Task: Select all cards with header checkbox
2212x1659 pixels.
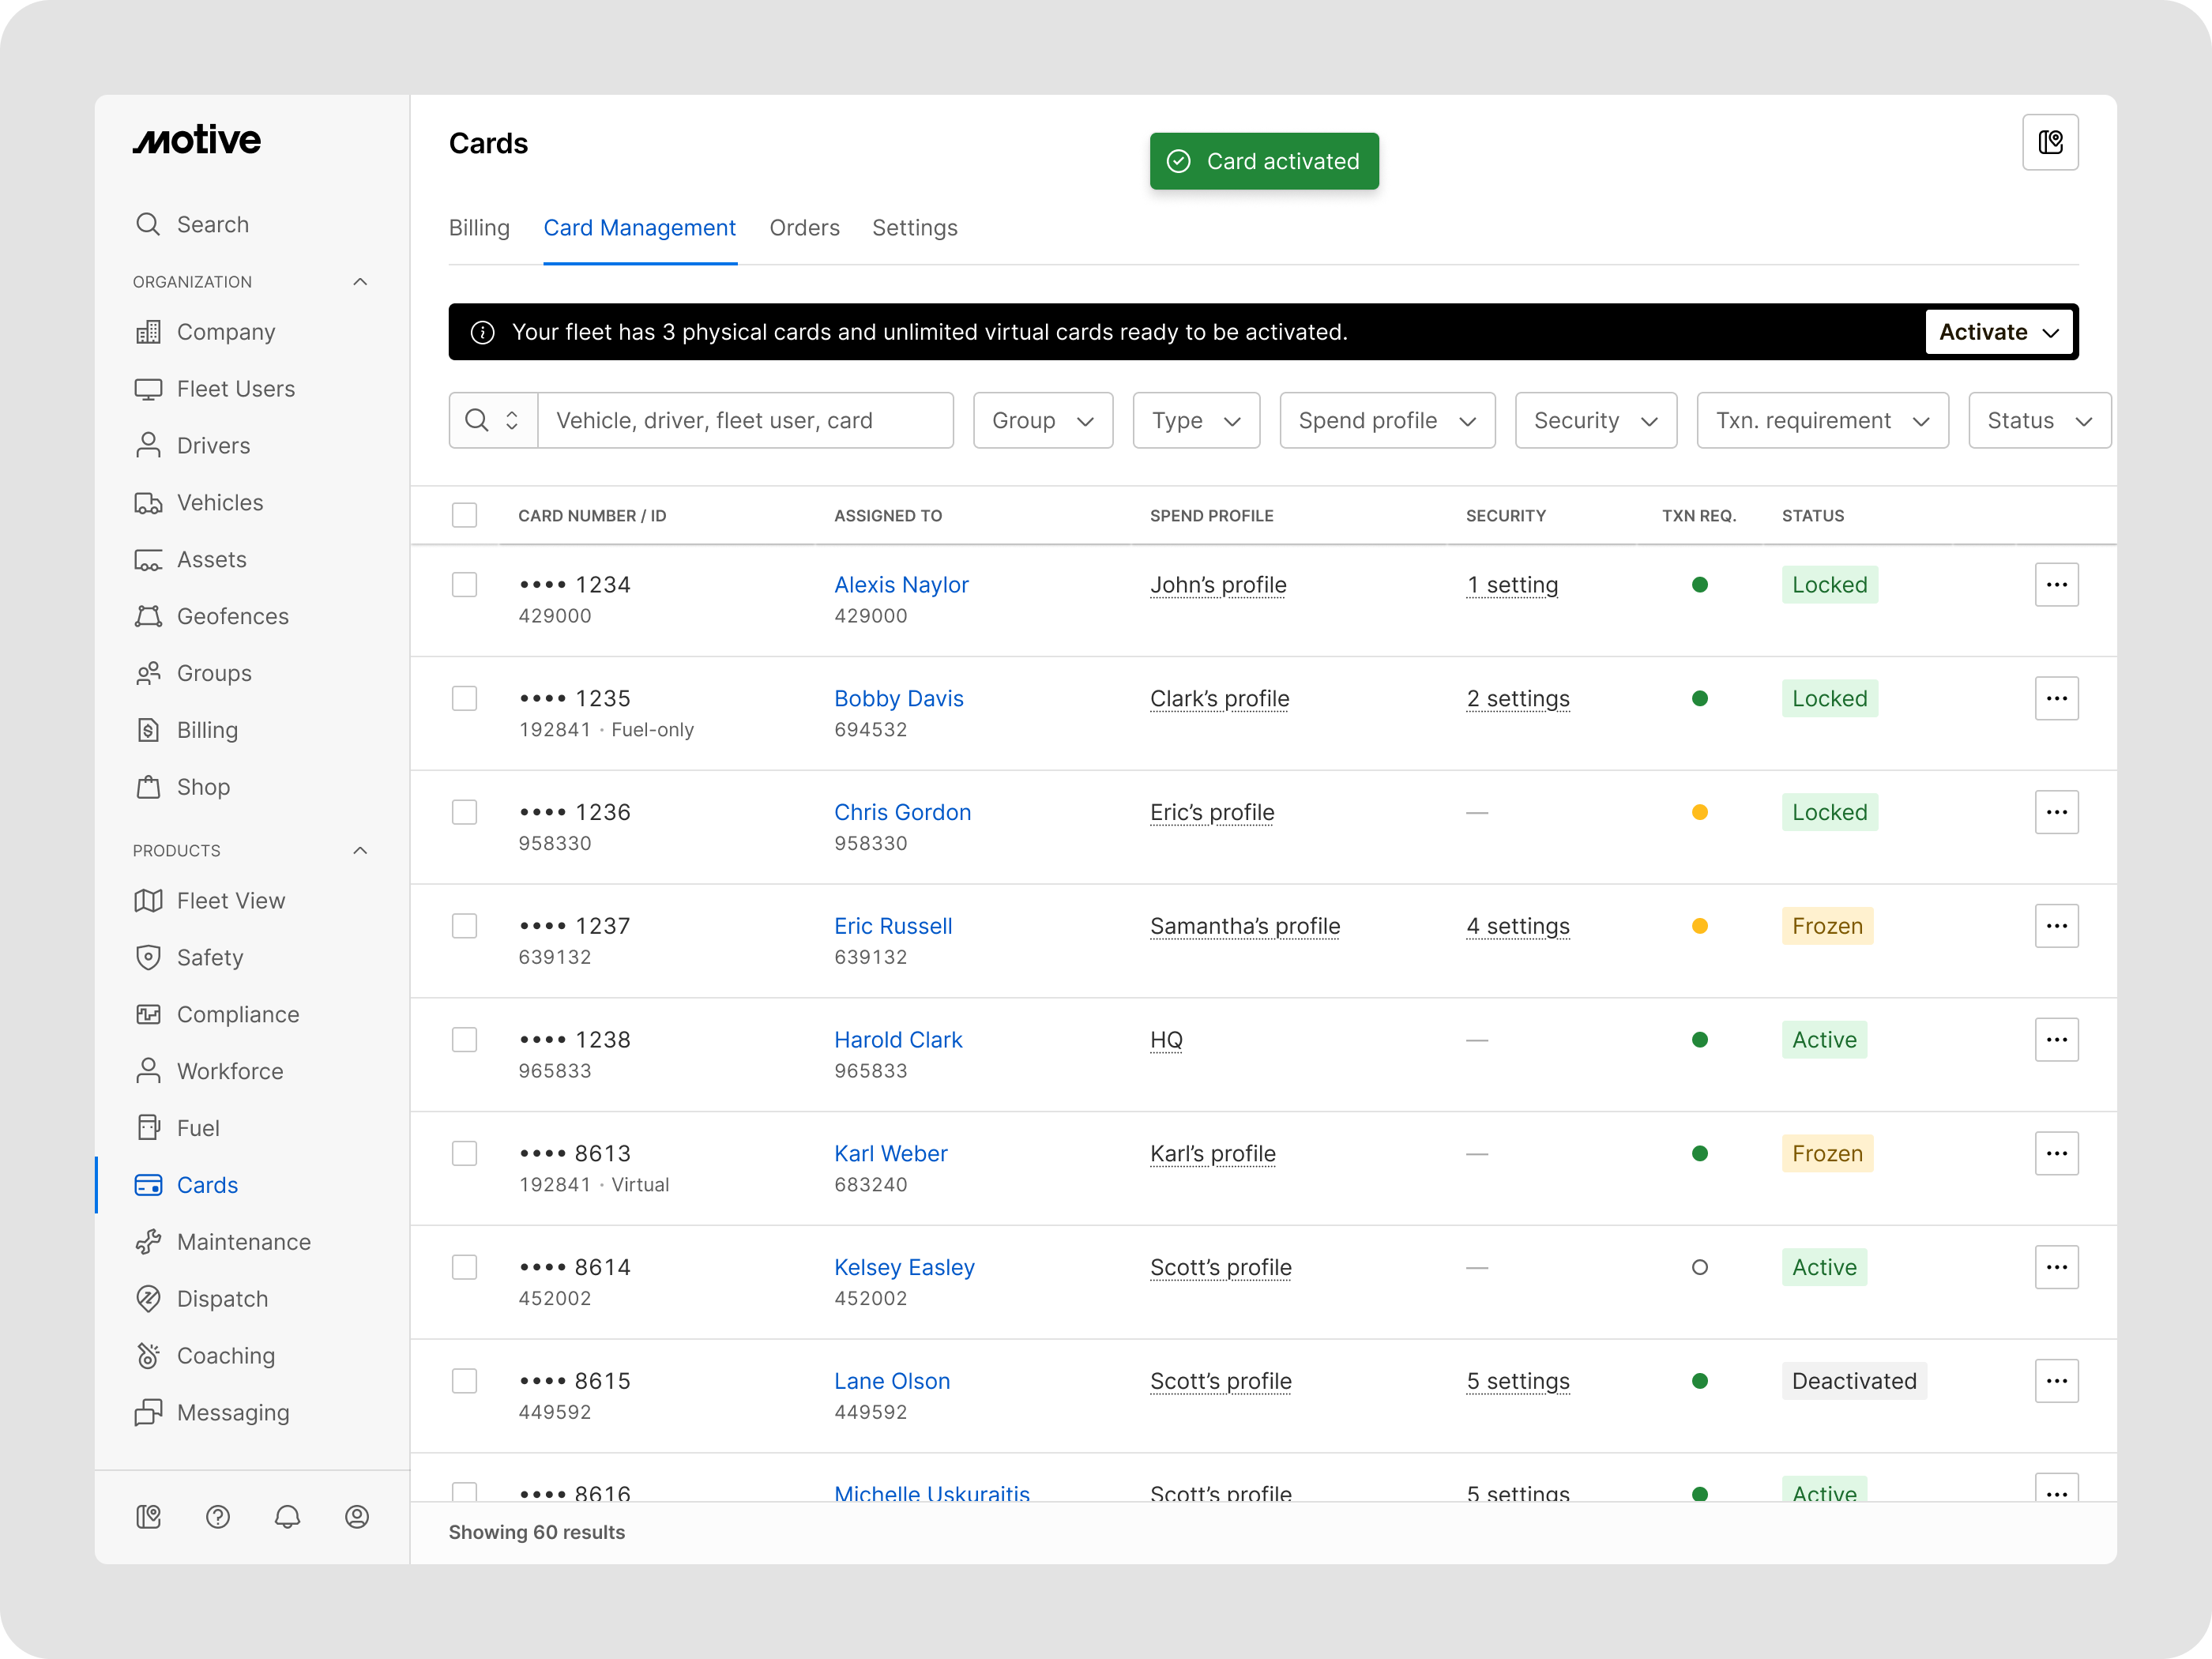Action: [464, 515]
